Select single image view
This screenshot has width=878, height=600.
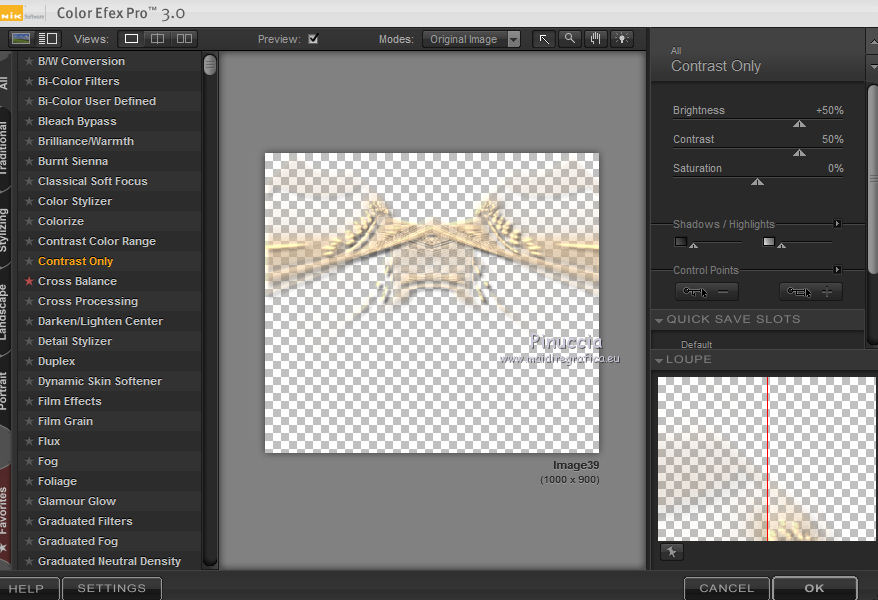click(131, 39)
